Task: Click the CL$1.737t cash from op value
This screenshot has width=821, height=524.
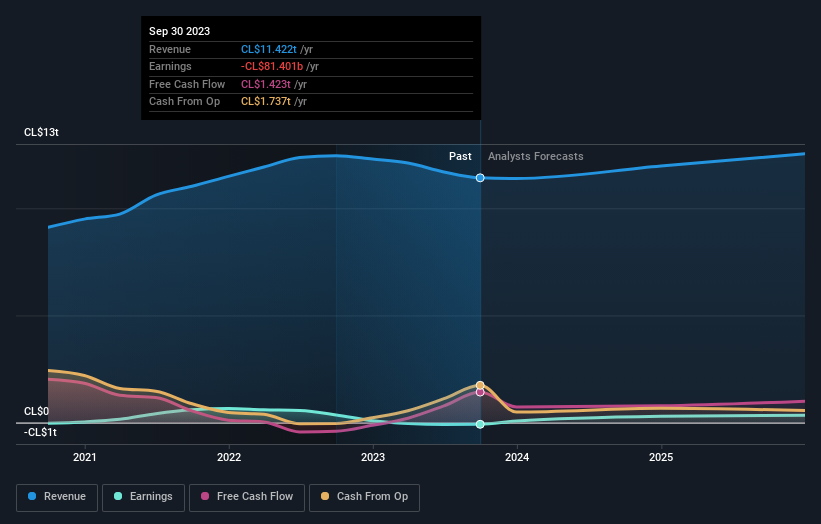Action: point(265,102)
